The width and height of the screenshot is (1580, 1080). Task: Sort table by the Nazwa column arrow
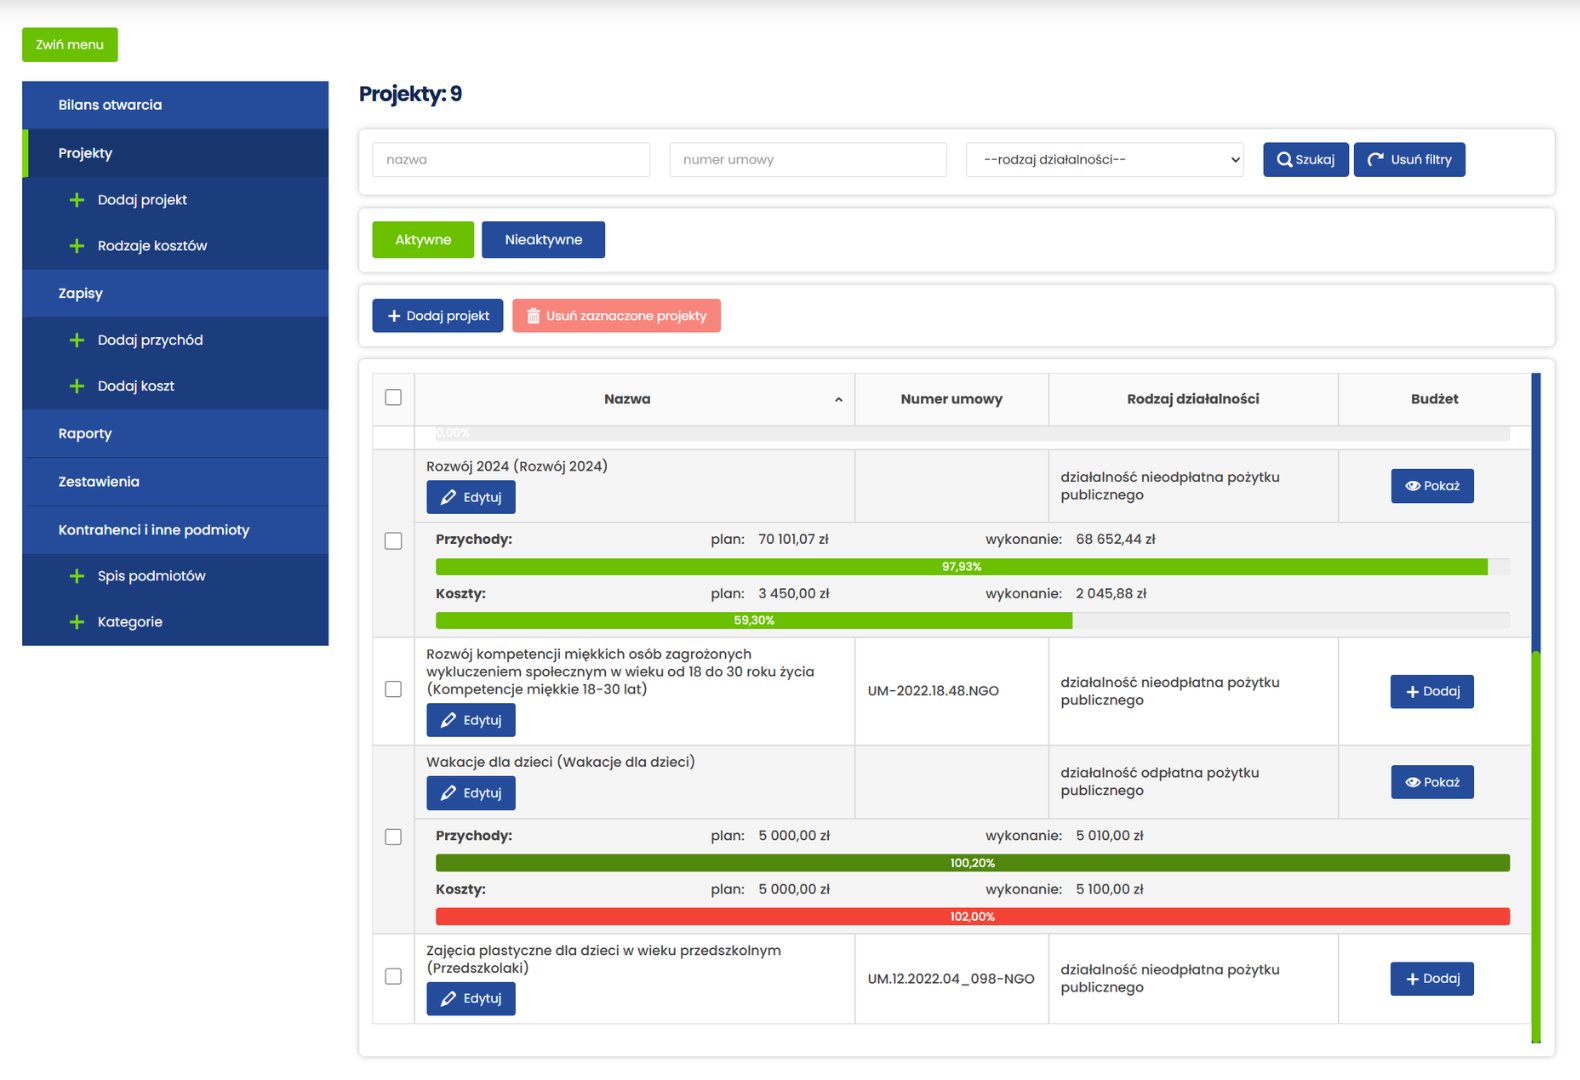838,400
